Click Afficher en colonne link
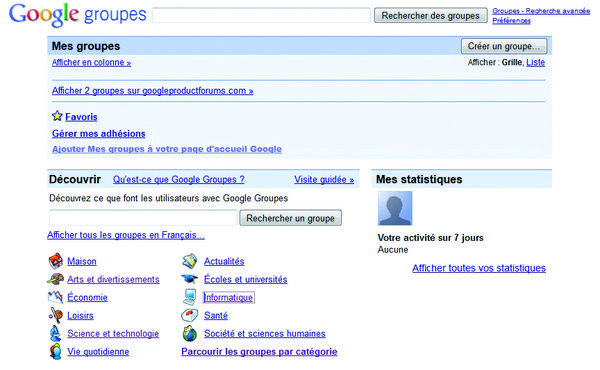 pos(91,62)
